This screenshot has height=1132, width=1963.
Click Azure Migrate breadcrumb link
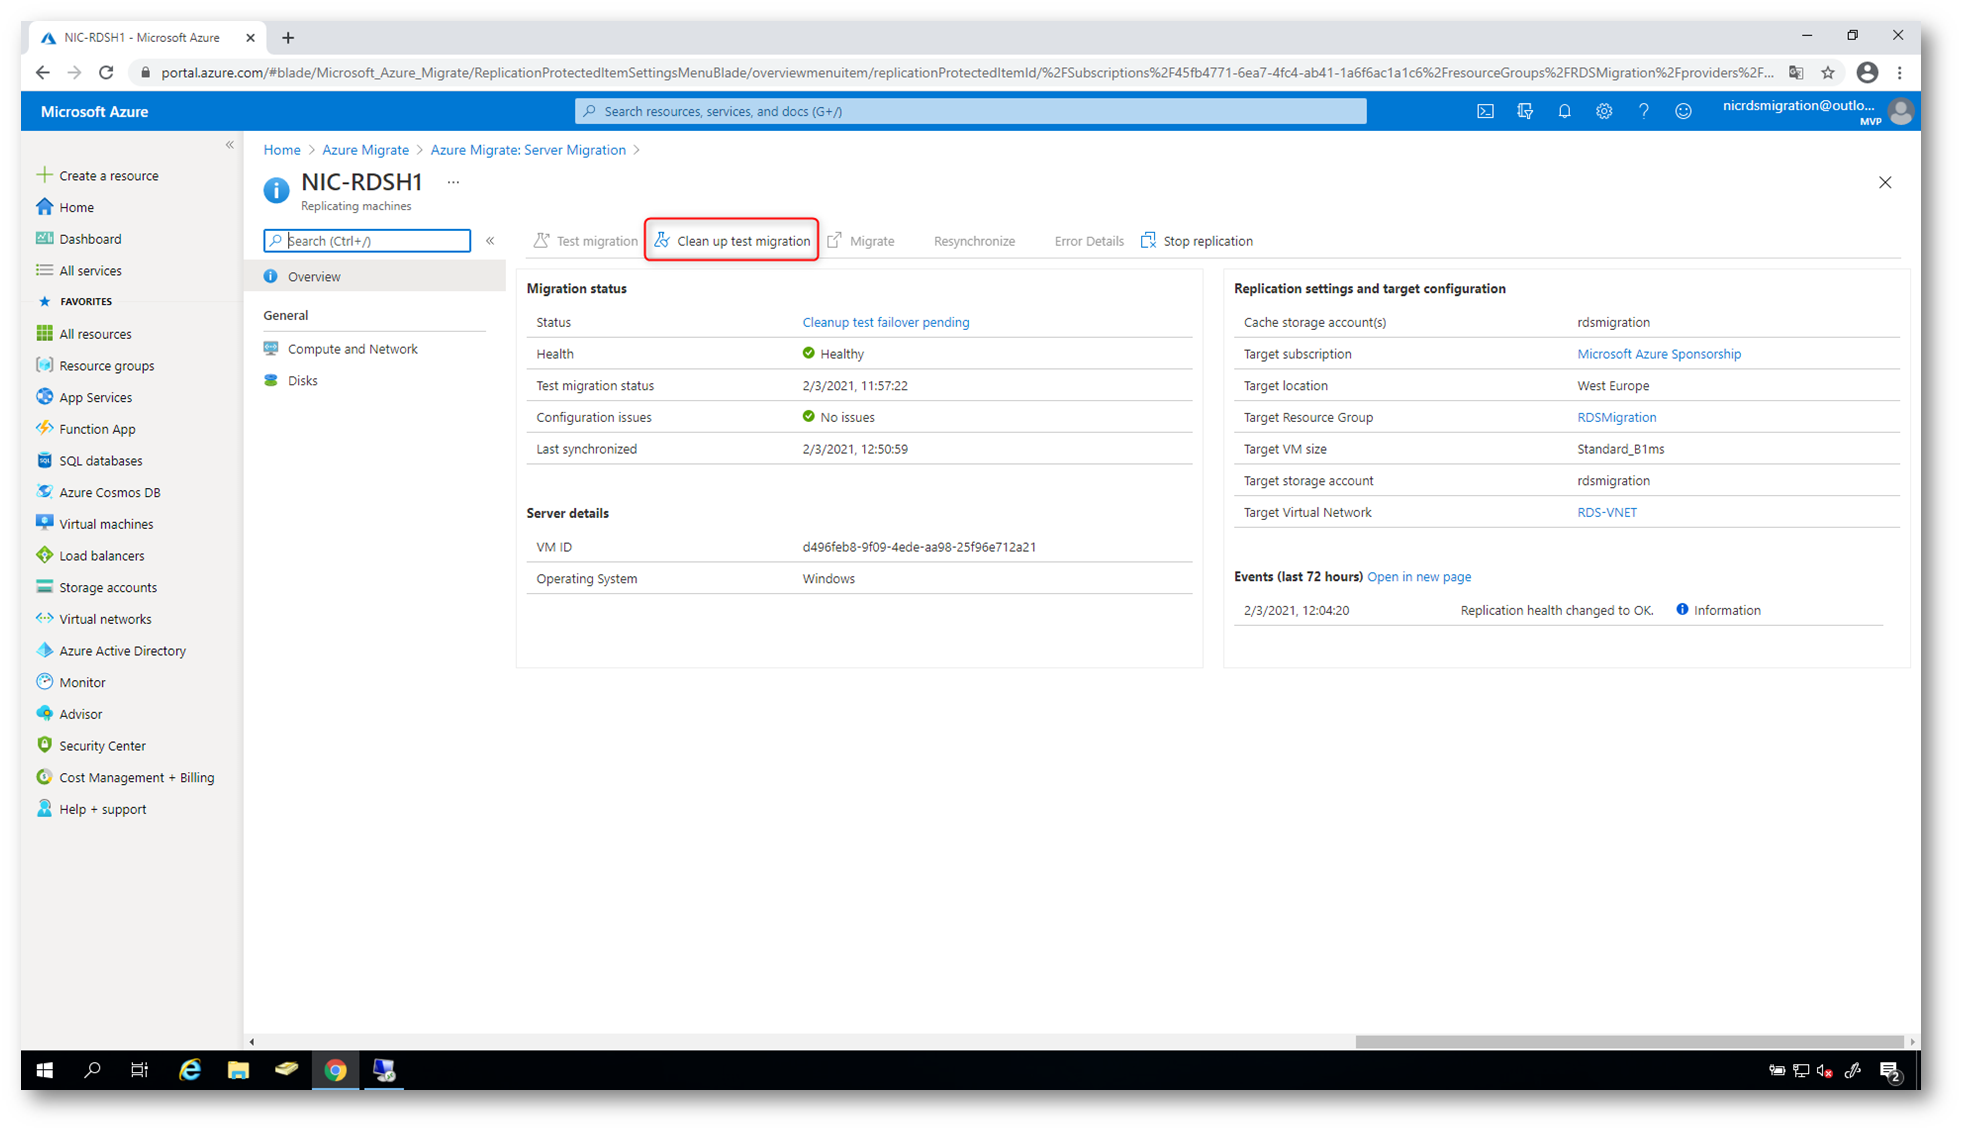pyautogui.click(x=365, y=150)
